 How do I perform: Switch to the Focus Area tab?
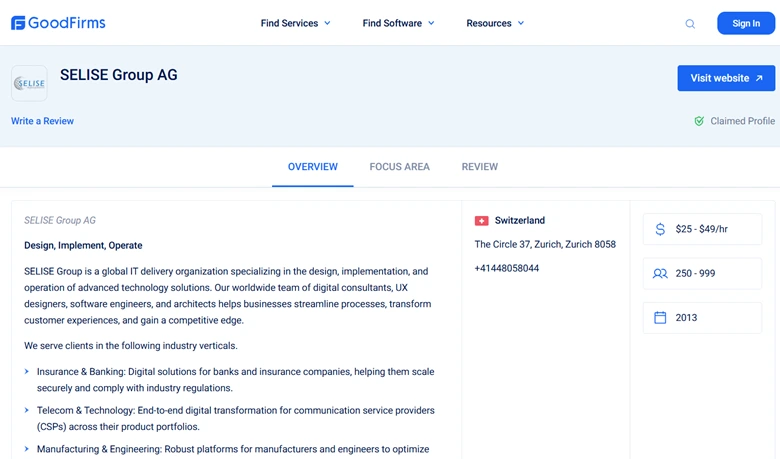399,167
